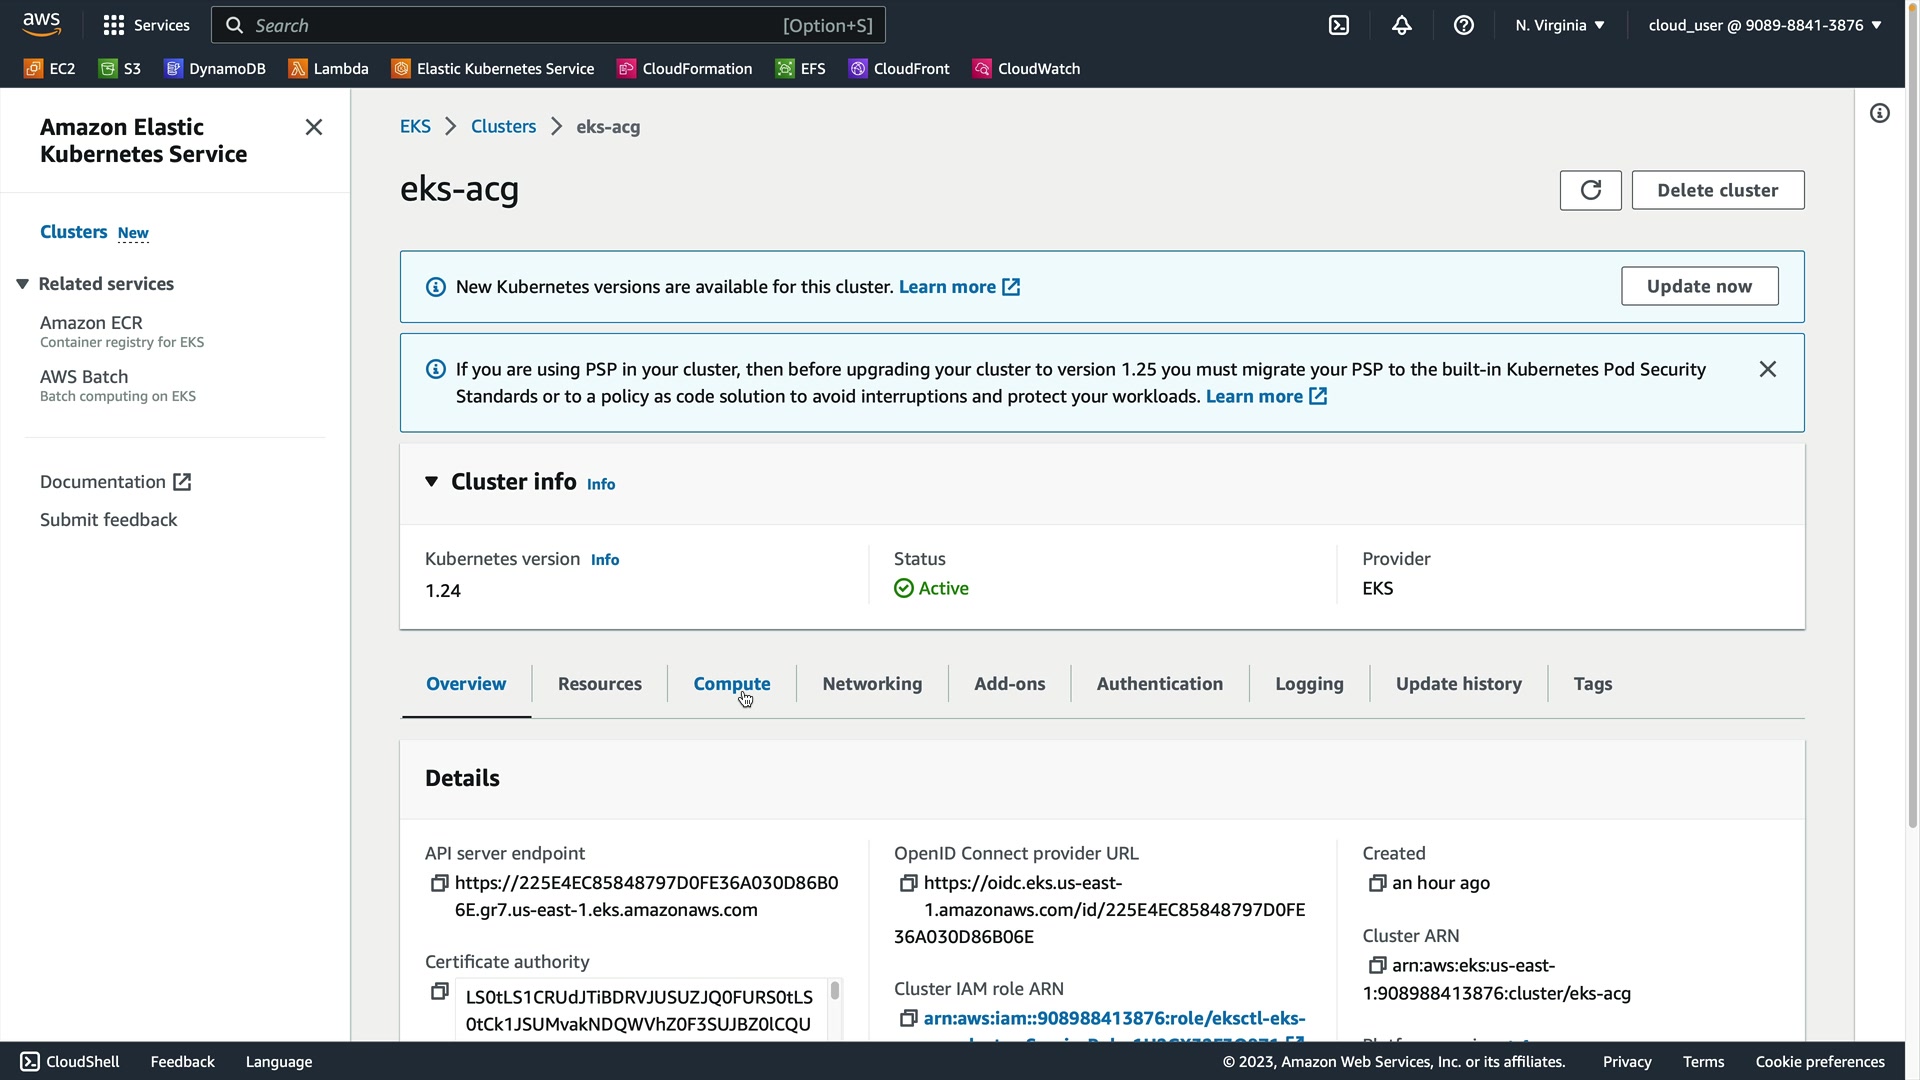Close the EKS side navigation panel

click(x=314, y=127)
